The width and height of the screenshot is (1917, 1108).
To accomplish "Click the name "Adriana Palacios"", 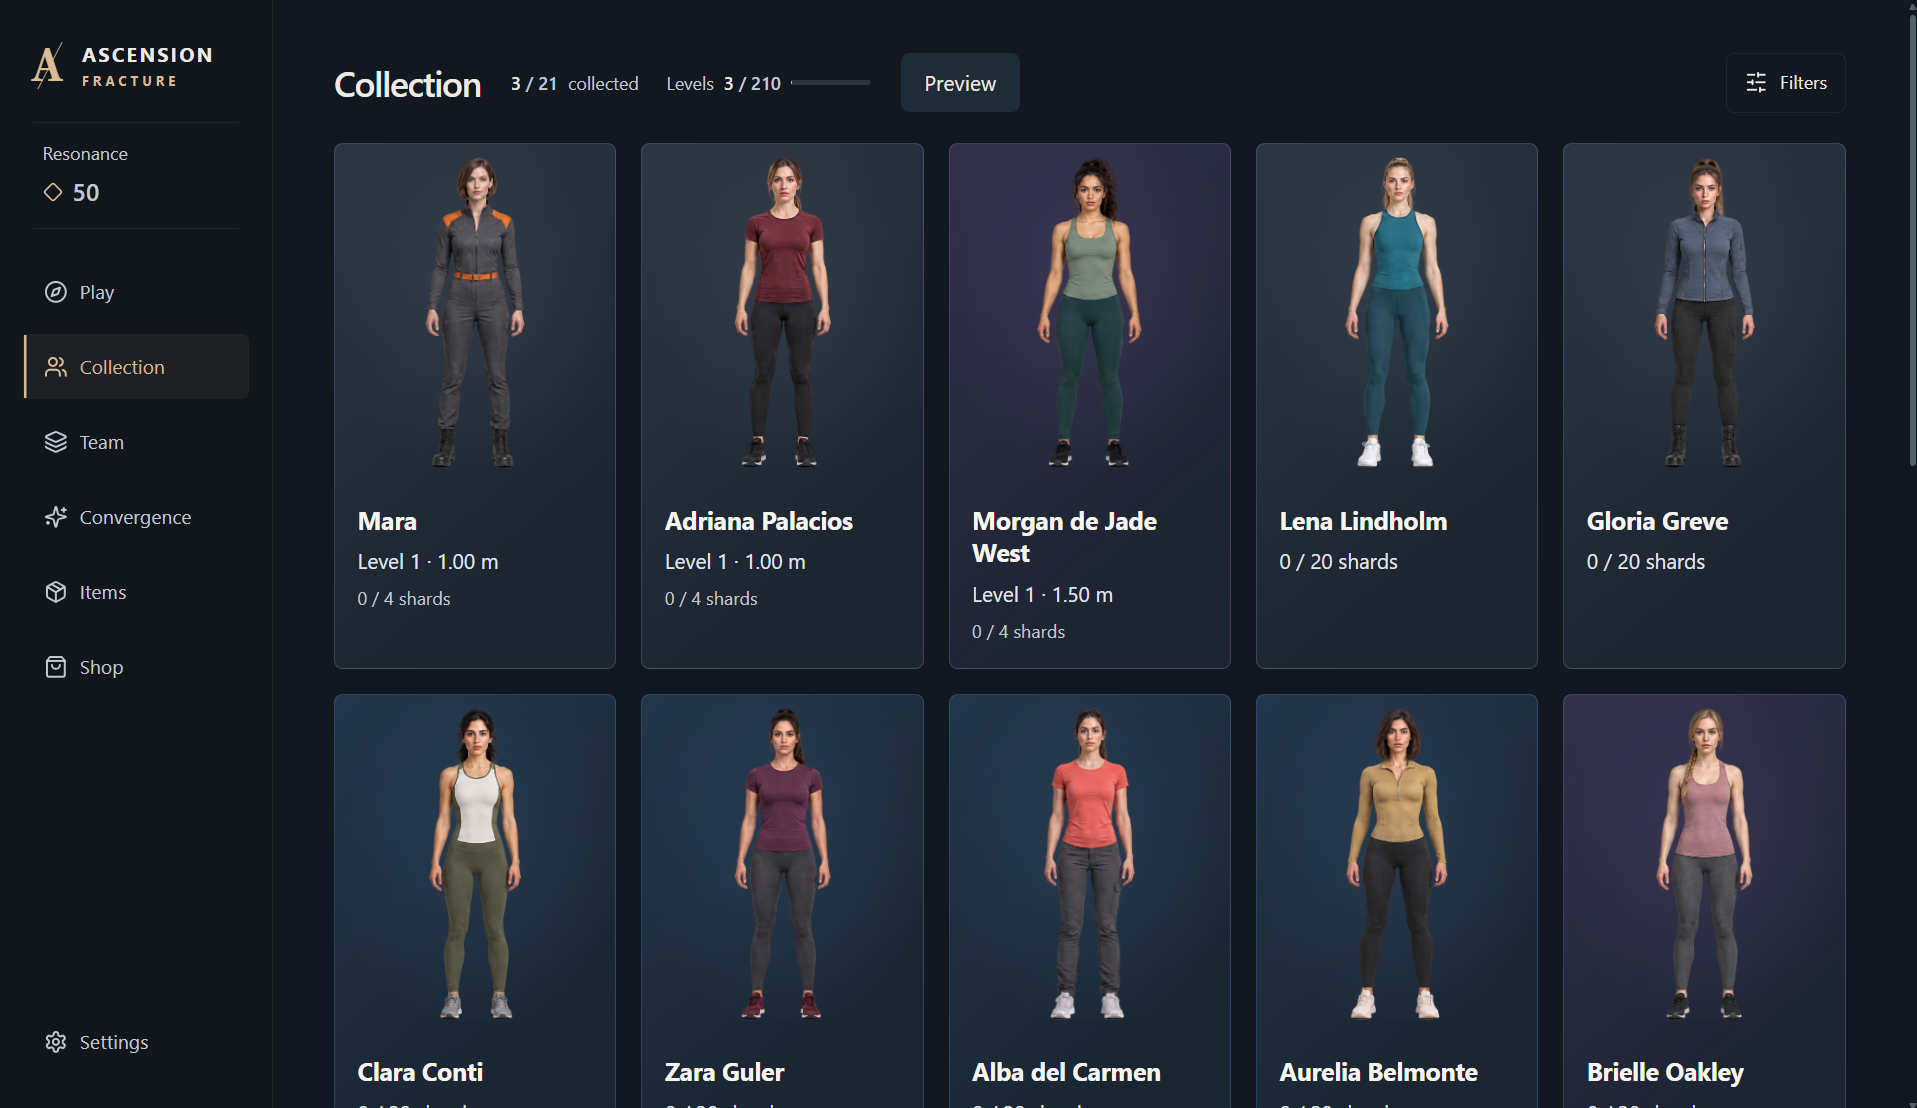I will (x=759, y=521).
